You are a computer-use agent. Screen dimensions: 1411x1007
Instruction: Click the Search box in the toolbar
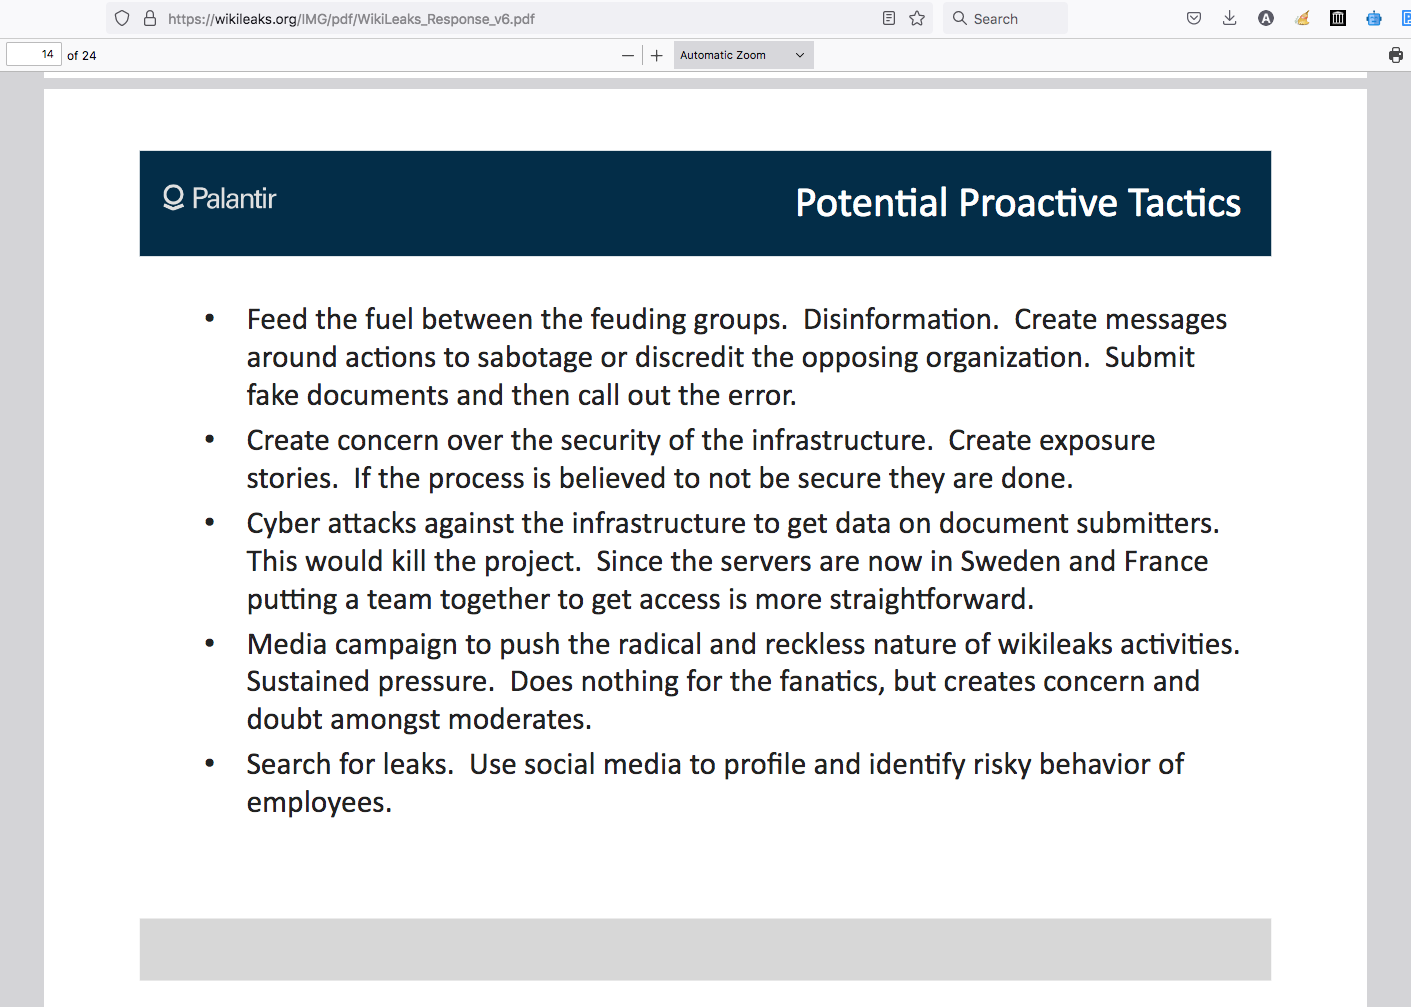(1005, 18)
